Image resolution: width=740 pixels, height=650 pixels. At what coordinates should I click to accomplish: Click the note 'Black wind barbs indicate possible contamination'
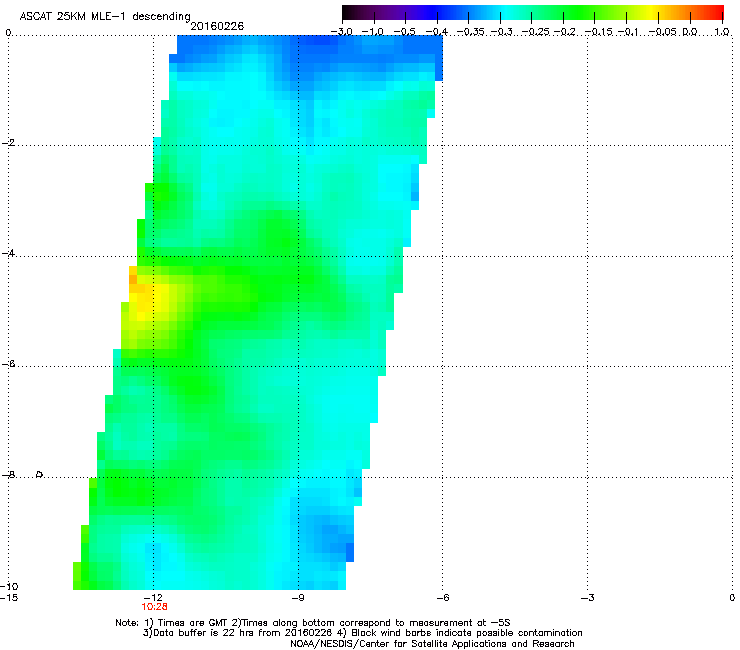(467, 633)
